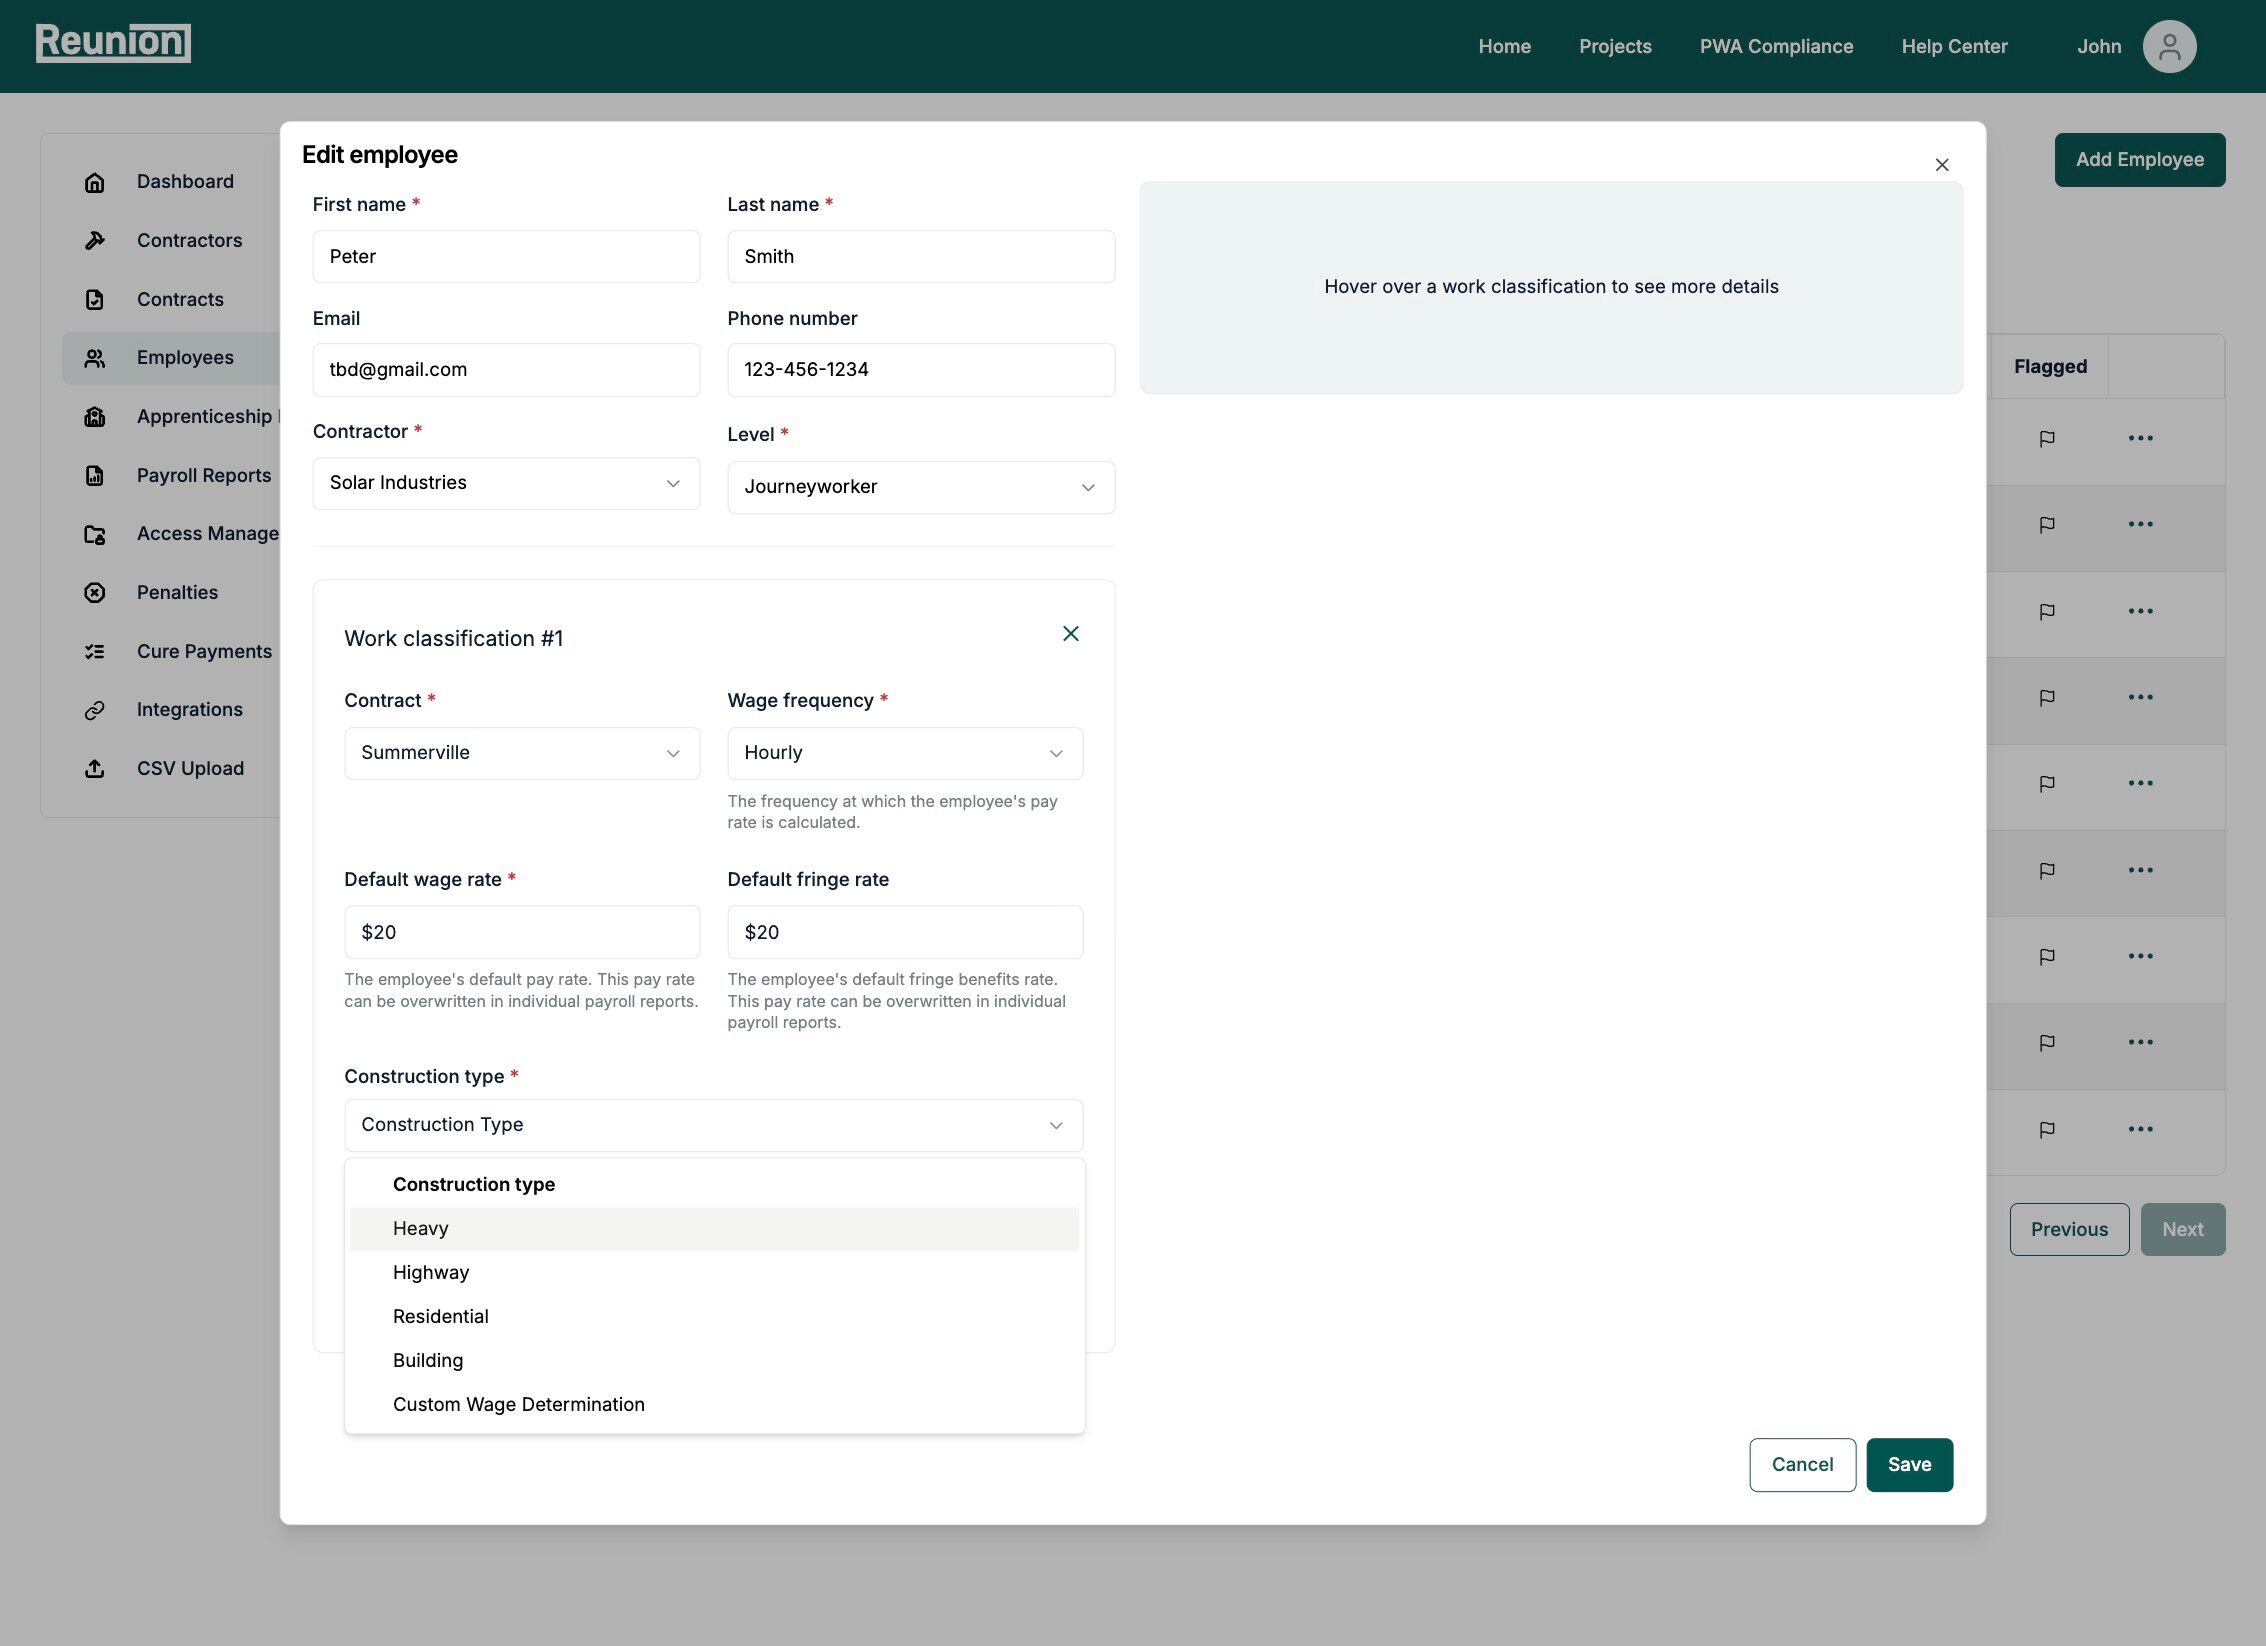Viewport: 2266px width, 1646px height.
Task: Click the Payroll Reports document icon
Action: click(x=95, y=475)
